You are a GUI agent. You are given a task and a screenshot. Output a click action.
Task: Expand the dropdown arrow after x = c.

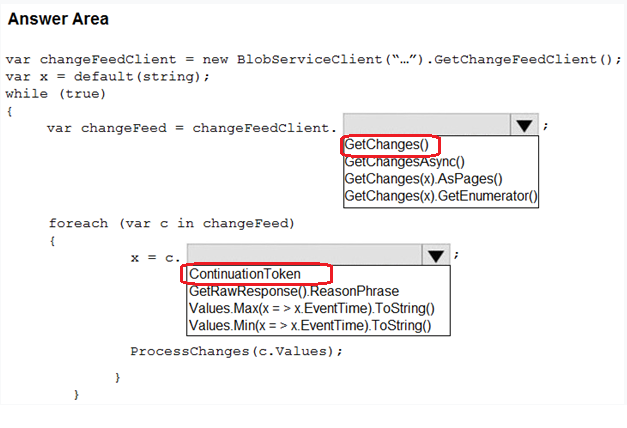pos(435,256)
